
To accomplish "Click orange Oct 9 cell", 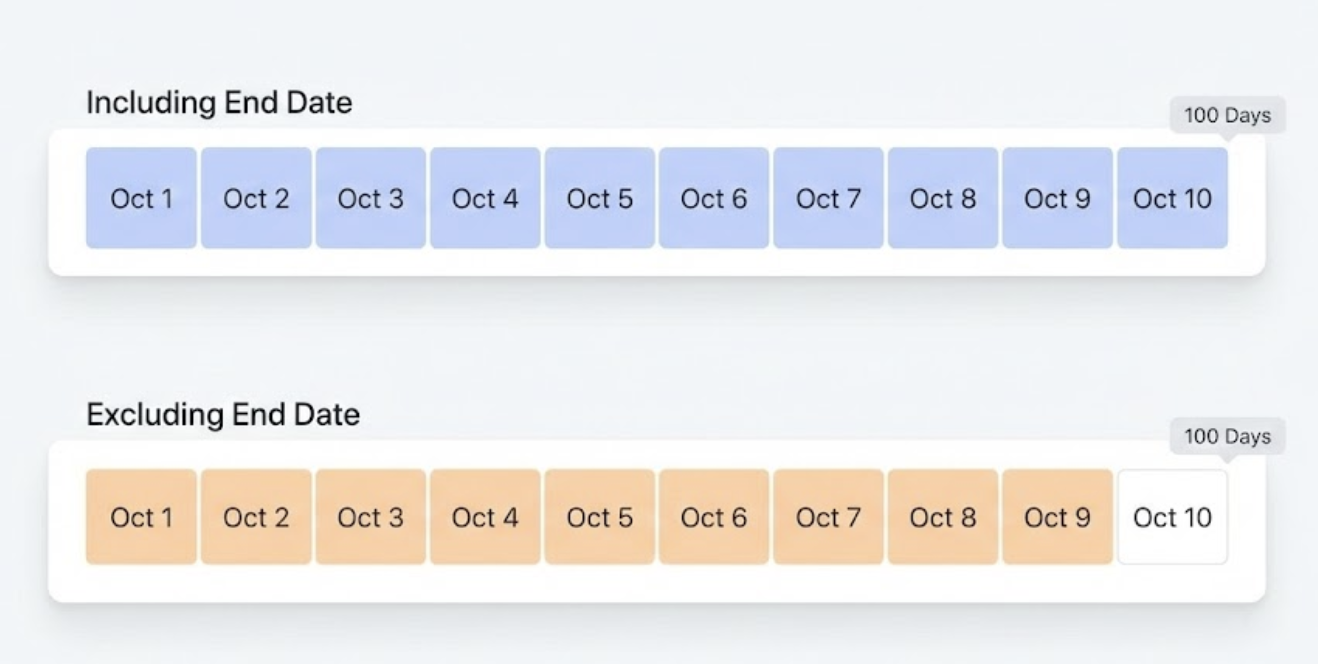I will click(1057, 517).
